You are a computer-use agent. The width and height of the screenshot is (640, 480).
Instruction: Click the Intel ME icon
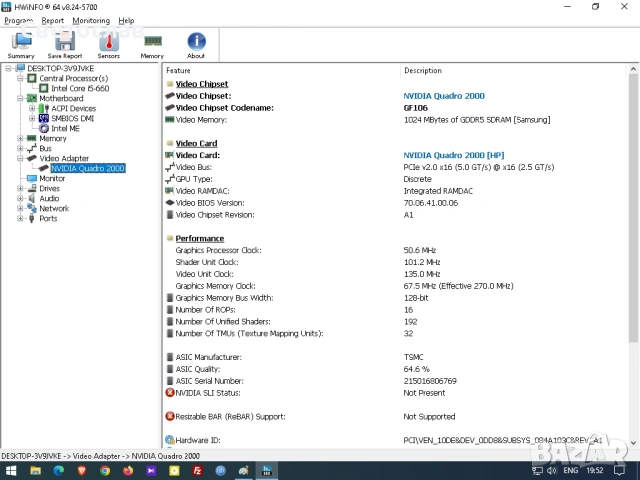point(44,128)
